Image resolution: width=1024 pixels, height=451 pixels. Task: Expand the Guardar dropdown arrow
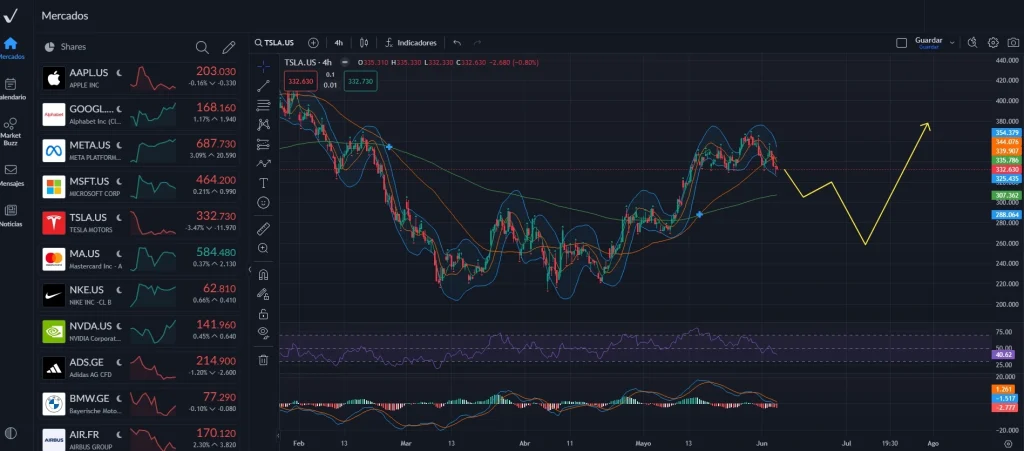[952, 42]
